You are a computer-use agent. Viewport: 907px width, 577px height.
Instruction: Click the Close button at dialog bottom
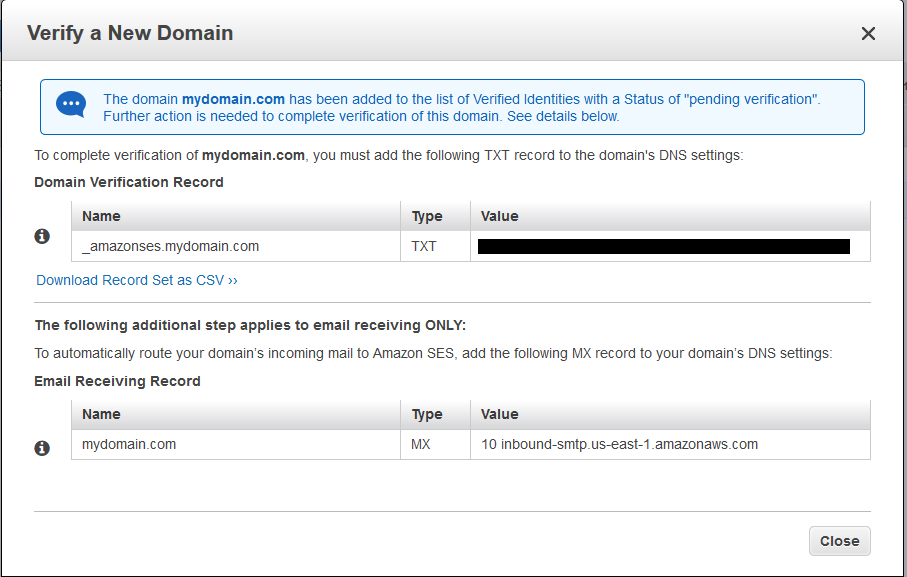click(x=839, y=541)
